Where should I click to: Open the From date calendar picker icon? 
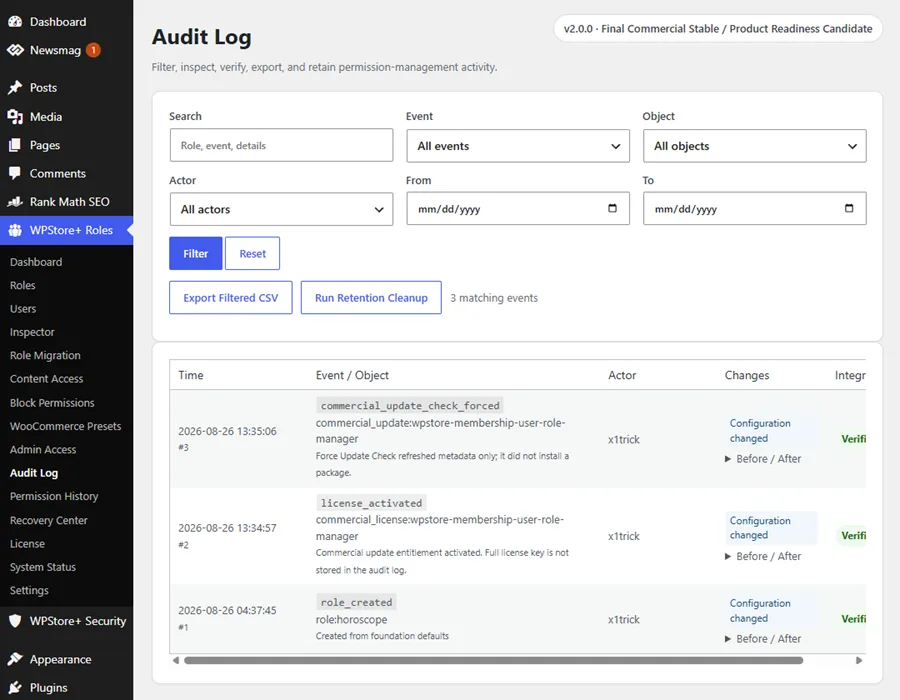(x=612, y=208)
